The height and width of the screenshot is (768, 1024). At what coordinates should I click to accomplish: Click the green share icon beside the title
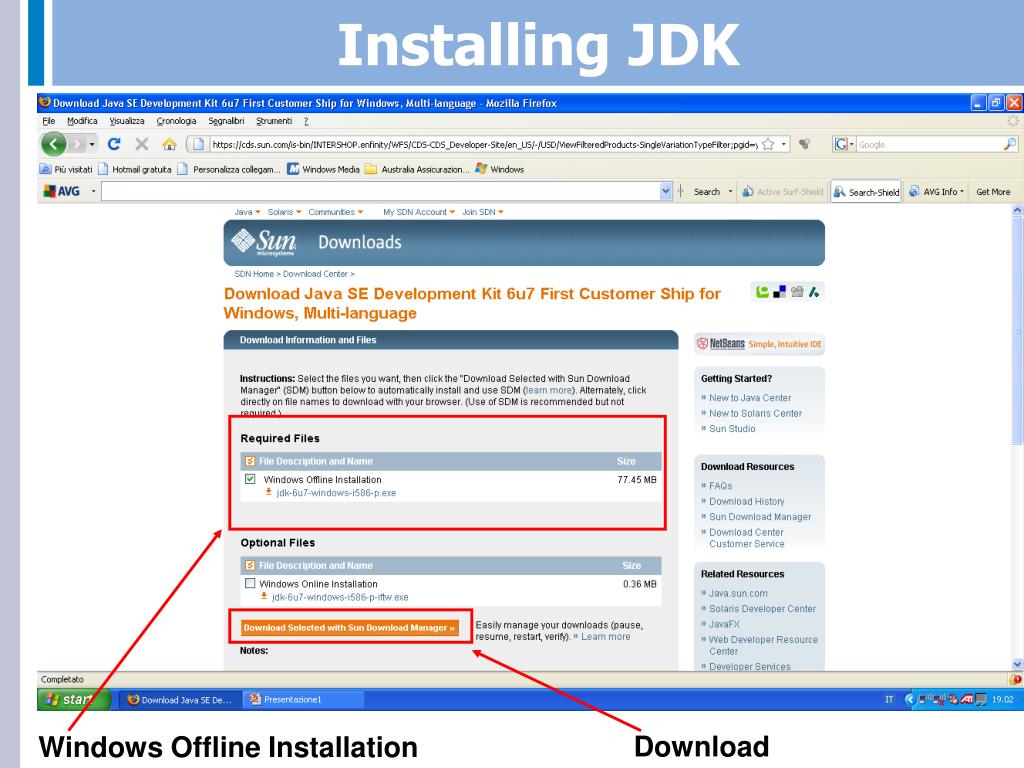click(762, 292)
